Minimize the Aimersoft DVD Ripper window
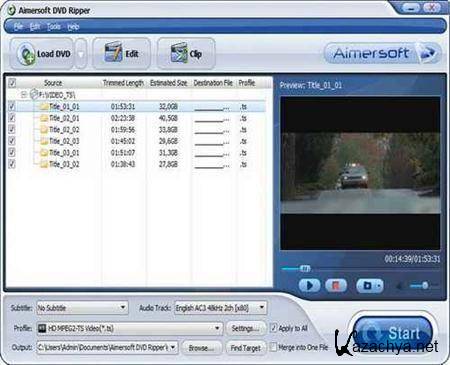The width and height of the screenshot is (450, 365). click(410, 7)
